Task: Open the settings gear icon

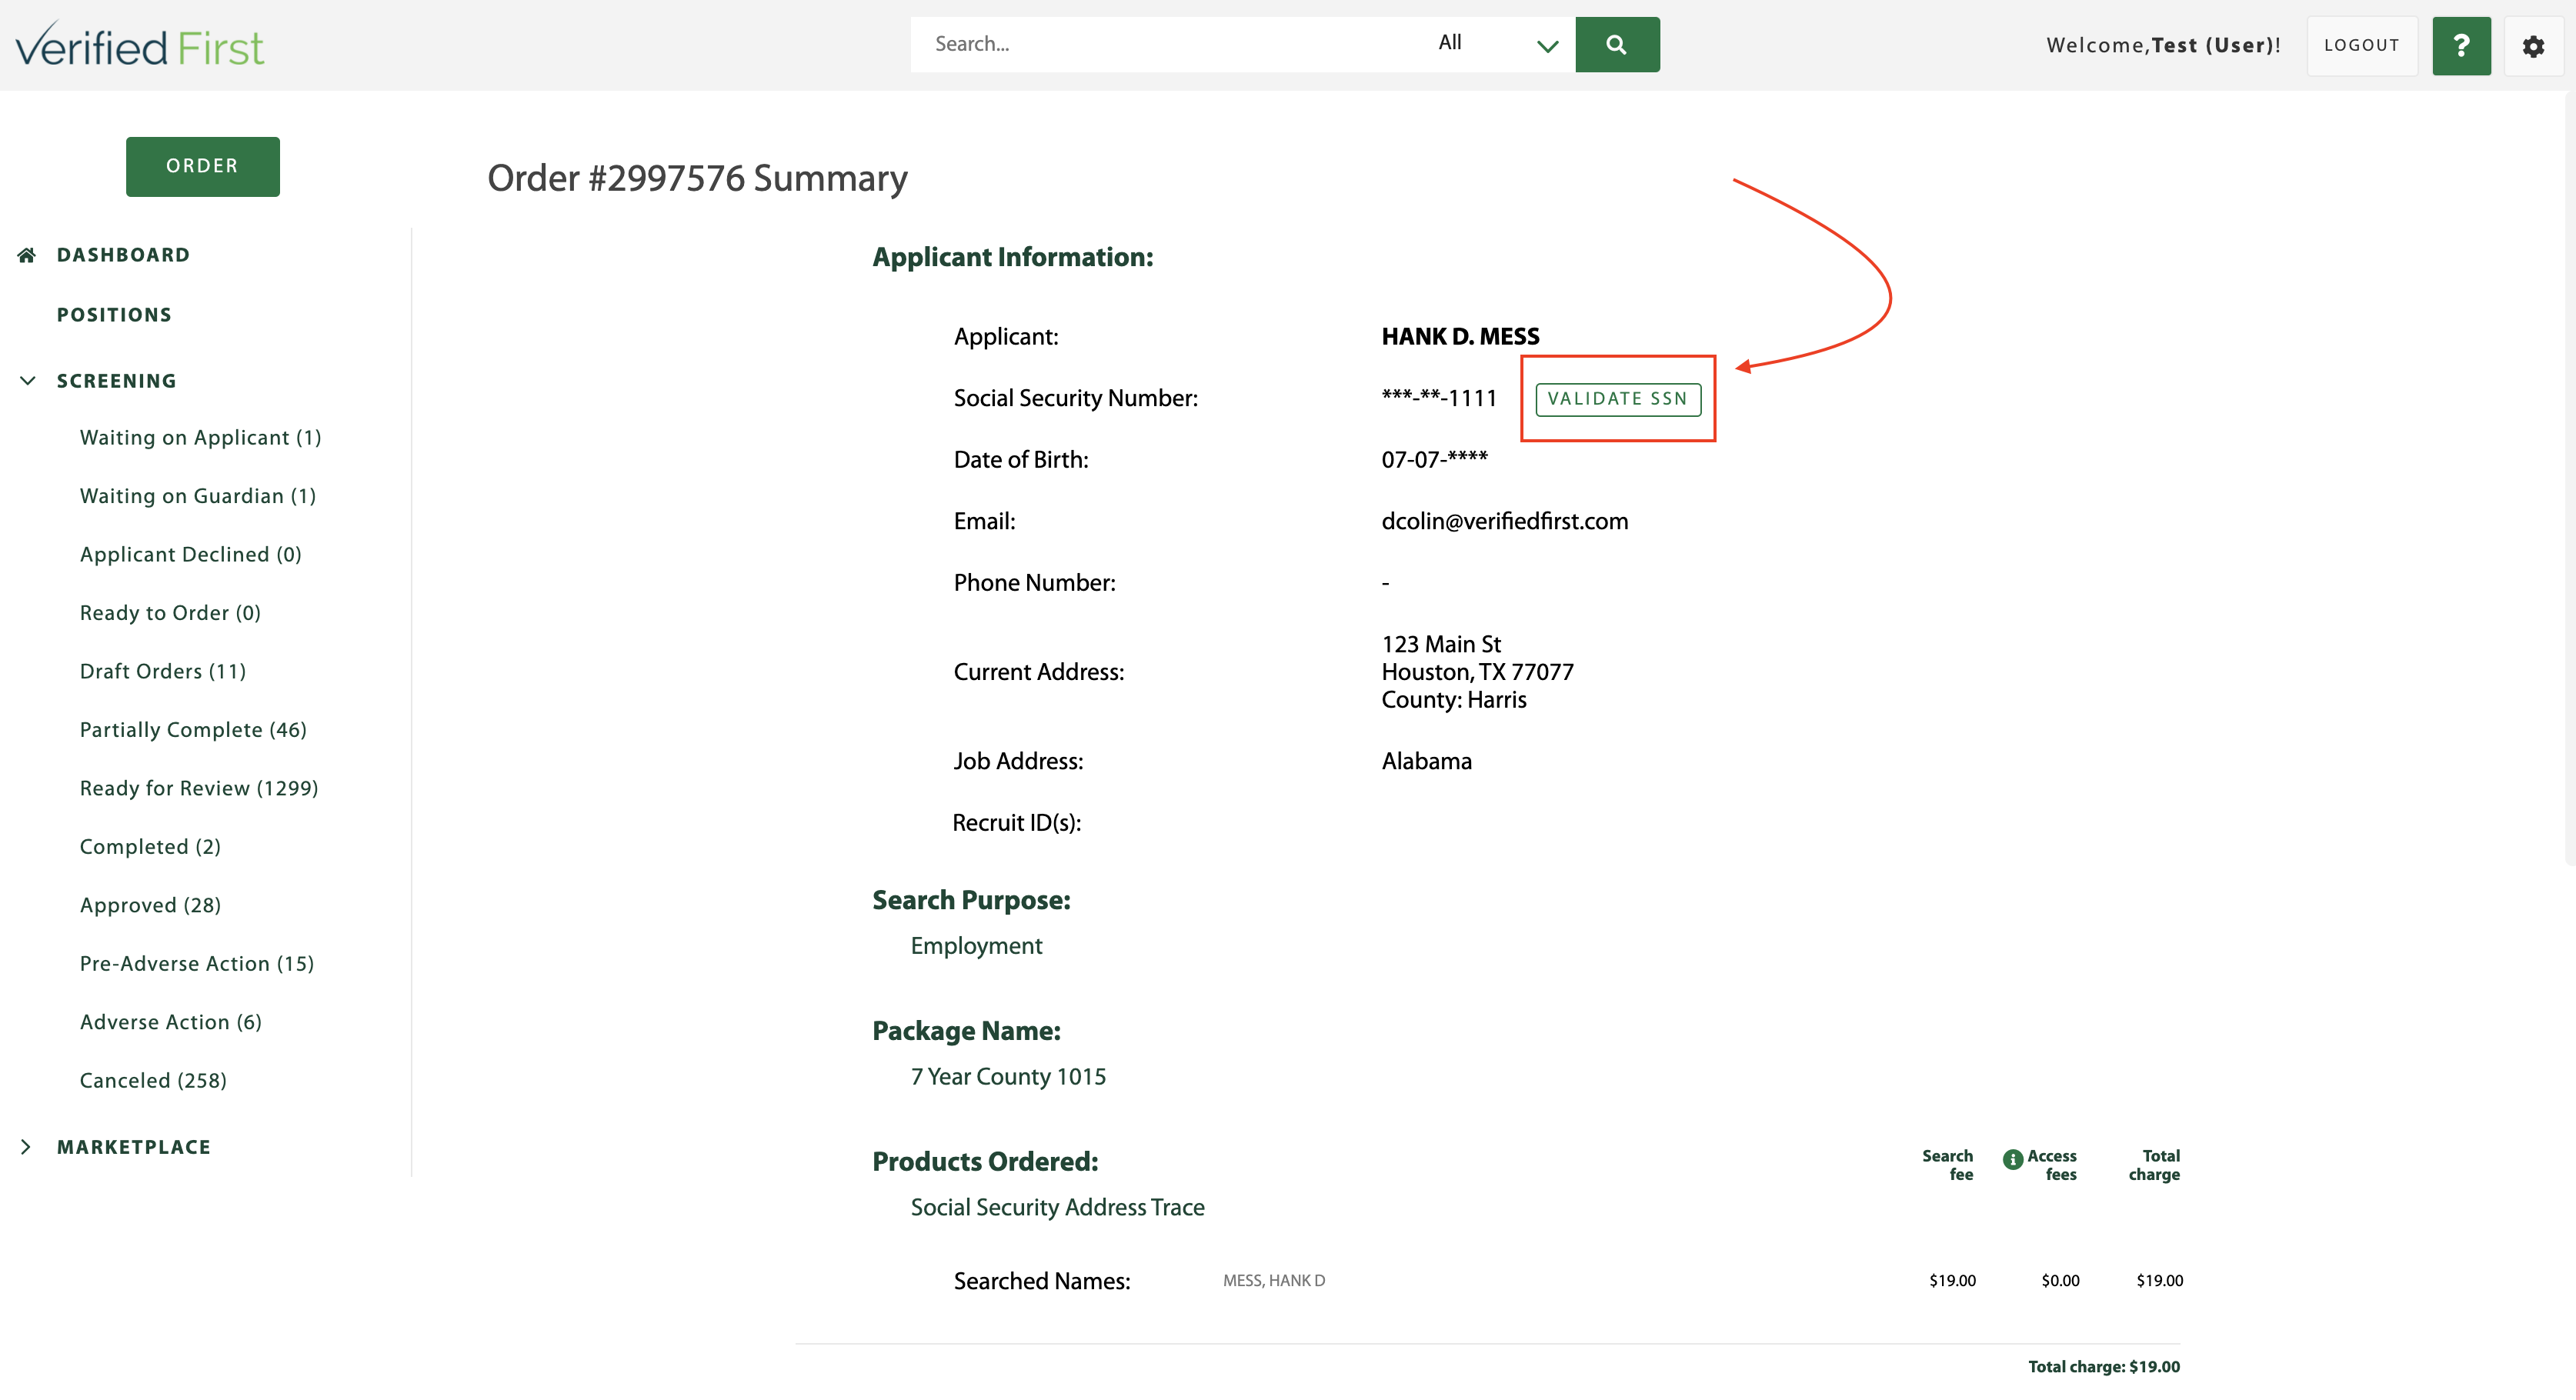Action: 2533,46
